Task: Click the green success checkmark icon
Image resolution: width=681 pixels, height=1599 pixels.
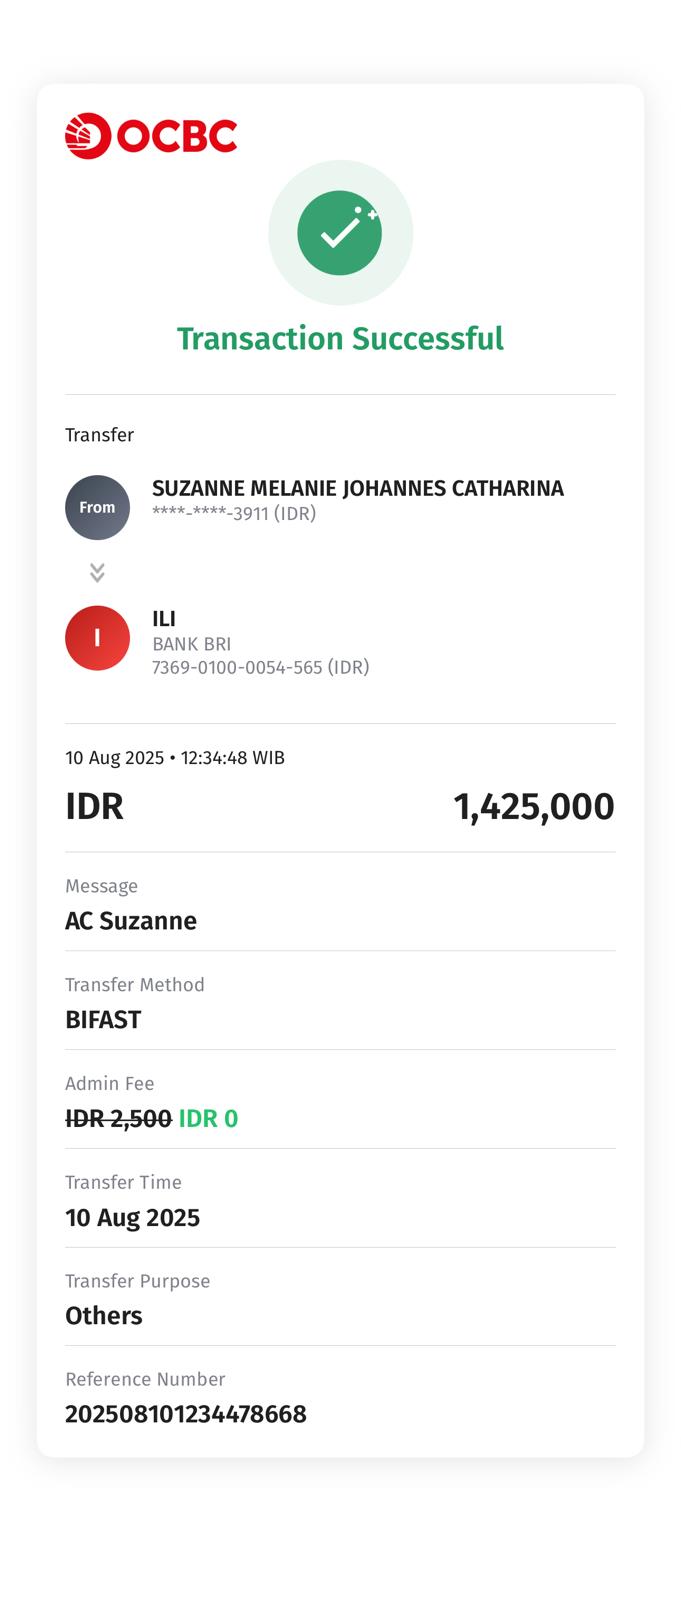Action: point(340,233)
